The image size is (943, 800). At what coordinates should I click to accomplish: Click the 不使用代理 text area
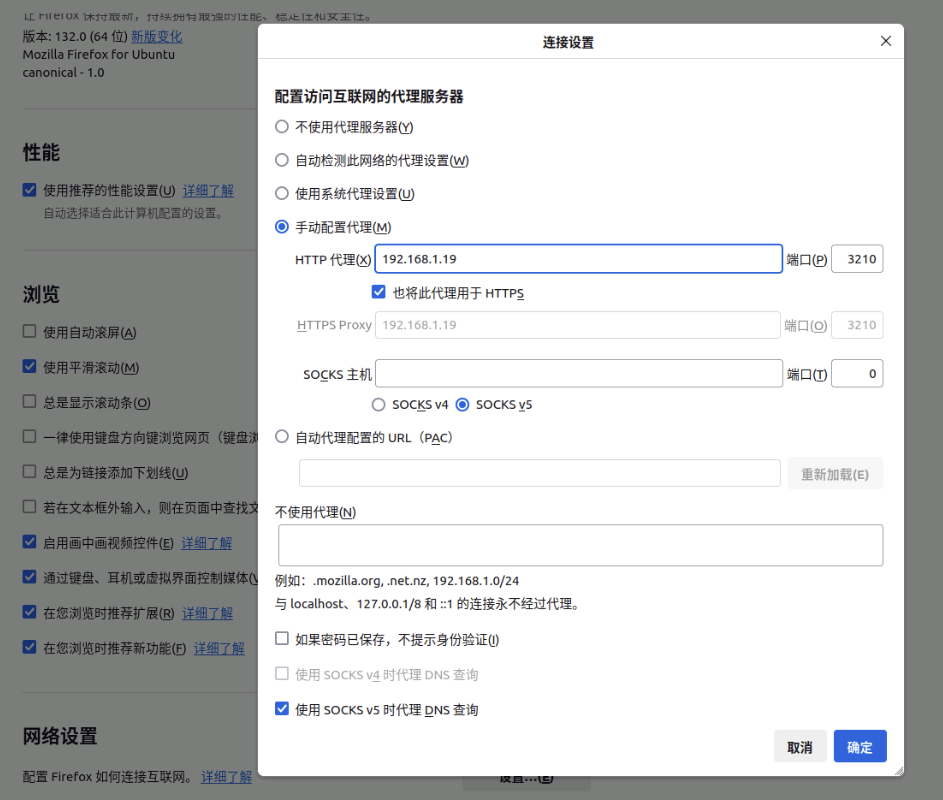pos(580,545)
